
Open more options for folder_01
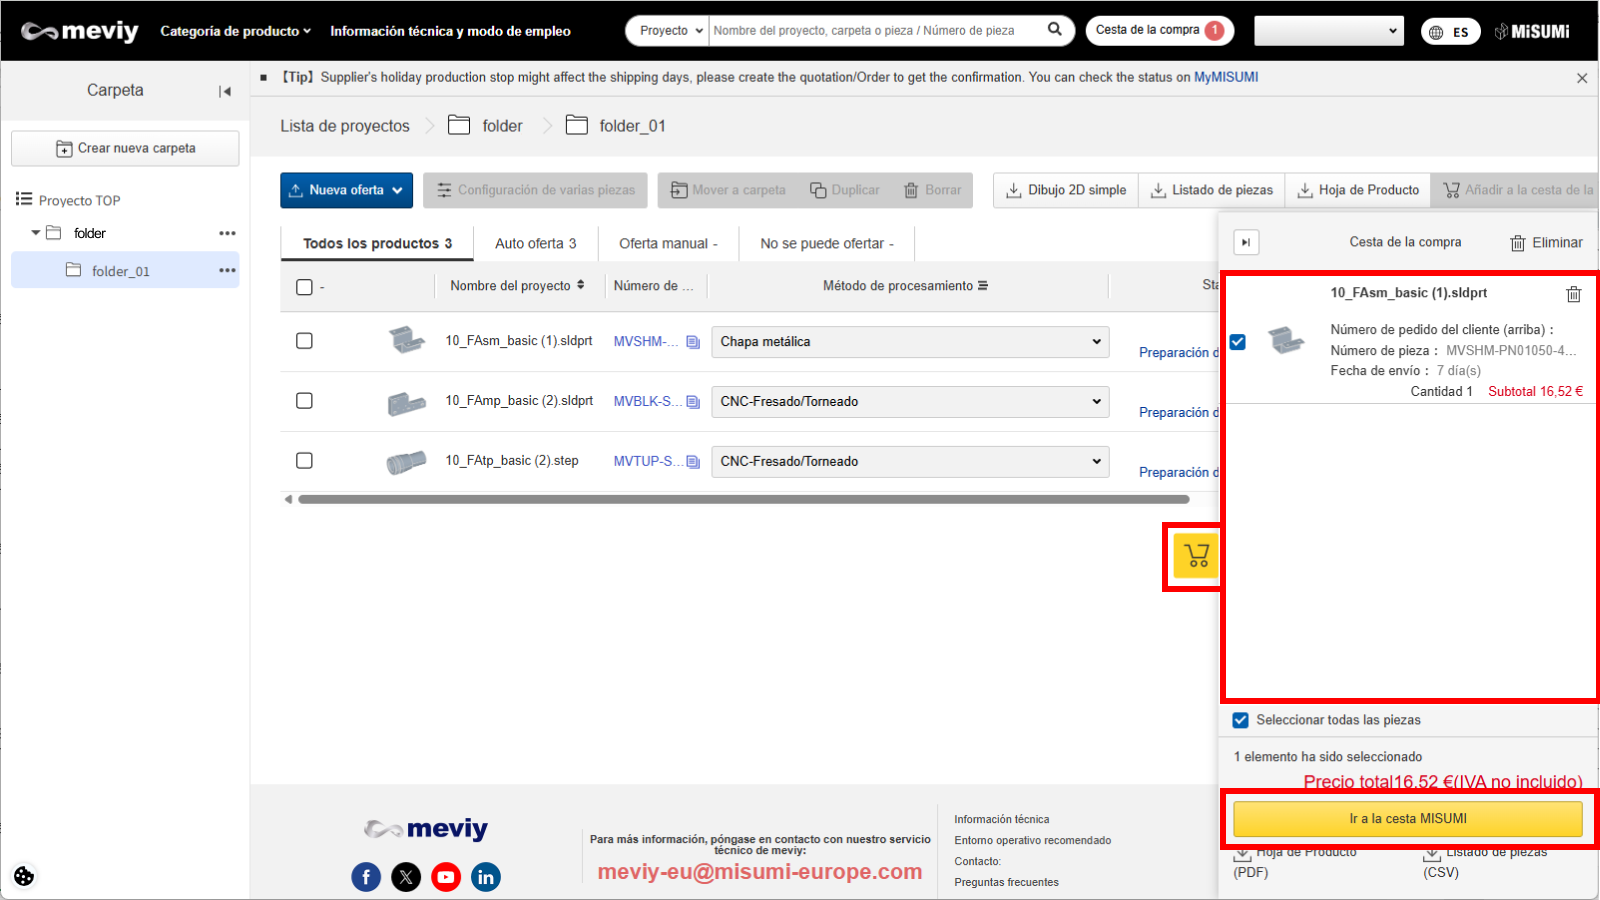227,270
